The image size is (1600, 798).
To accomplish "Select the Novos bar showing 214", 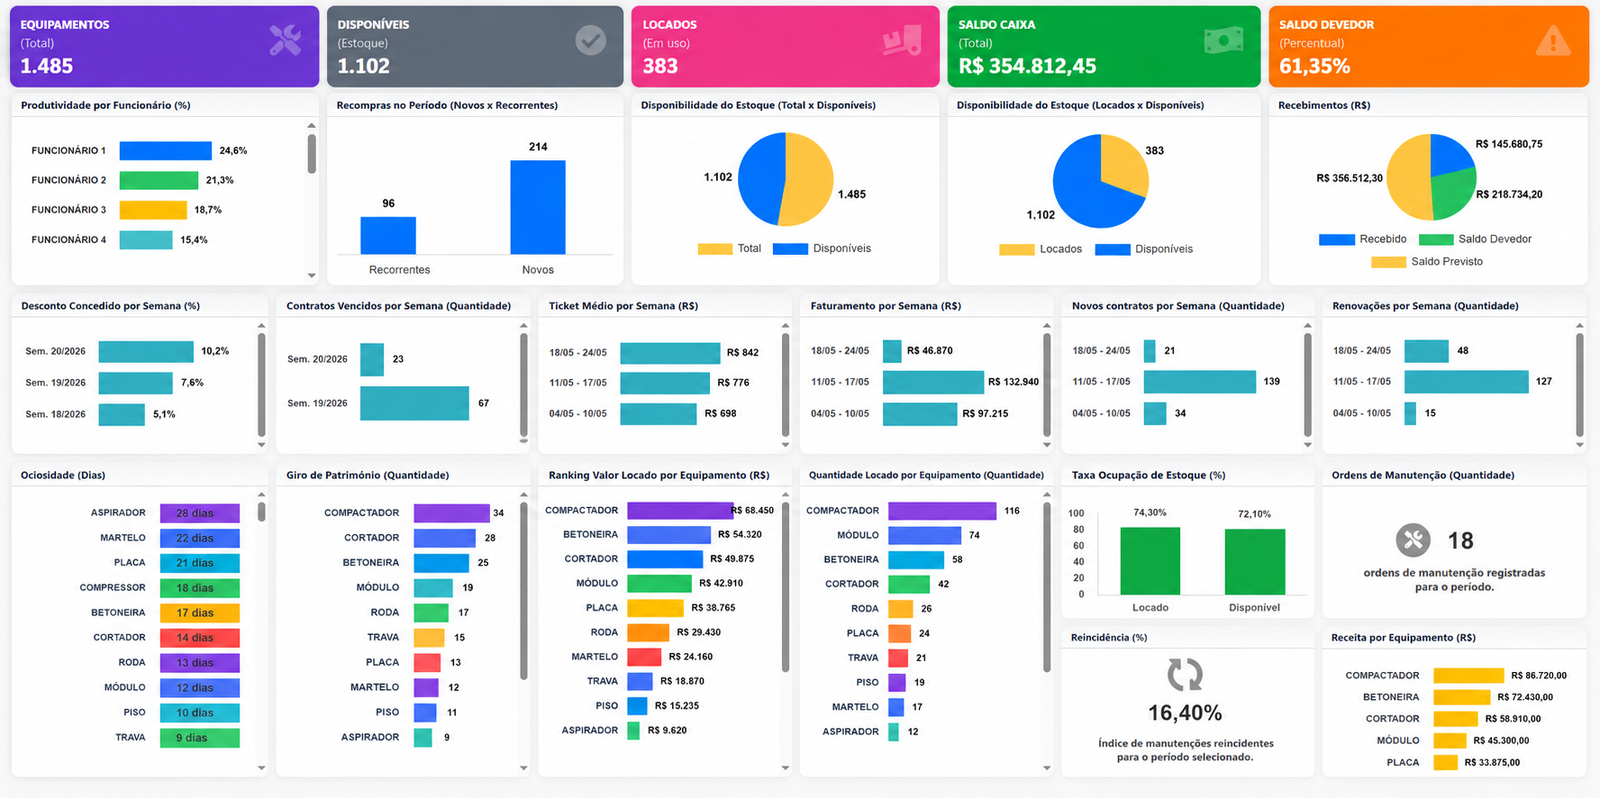I will [x=538, y=207].
